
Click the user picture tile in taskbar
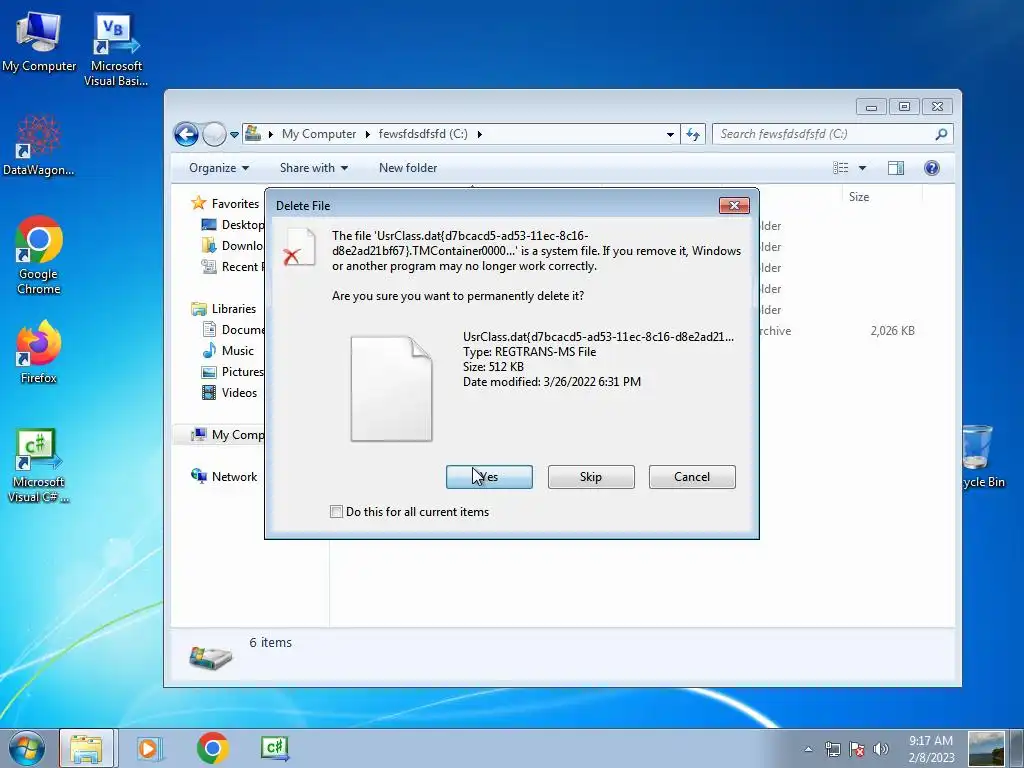986,748
